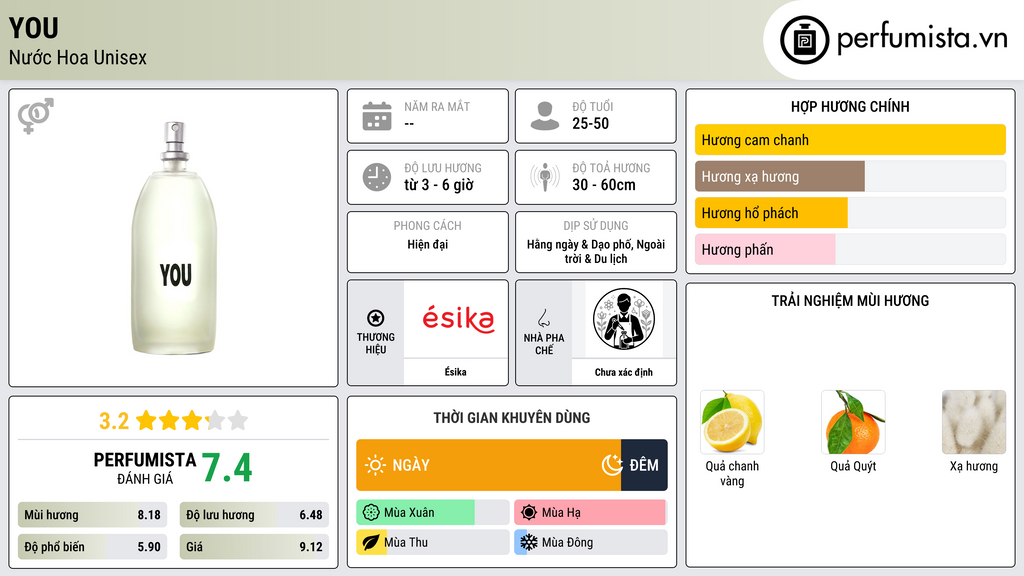Click the Quả Quýt tangerine image
This screenshot has height=576, width=1024.
pyautogui.click(x=853, y=422)
